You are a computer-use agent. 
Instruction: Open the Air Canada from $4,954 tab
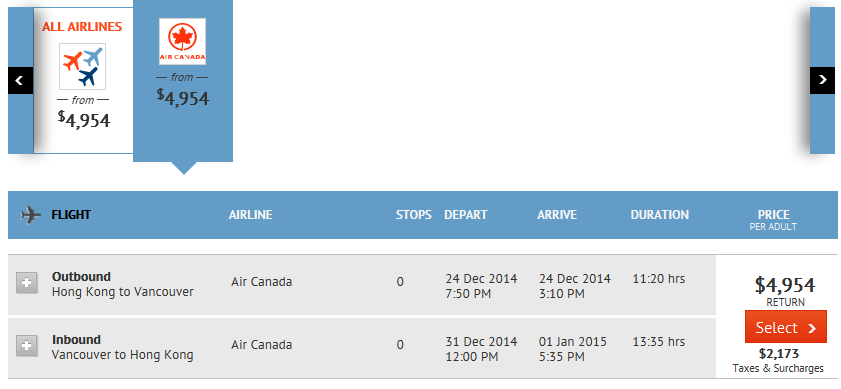(183, 80)
